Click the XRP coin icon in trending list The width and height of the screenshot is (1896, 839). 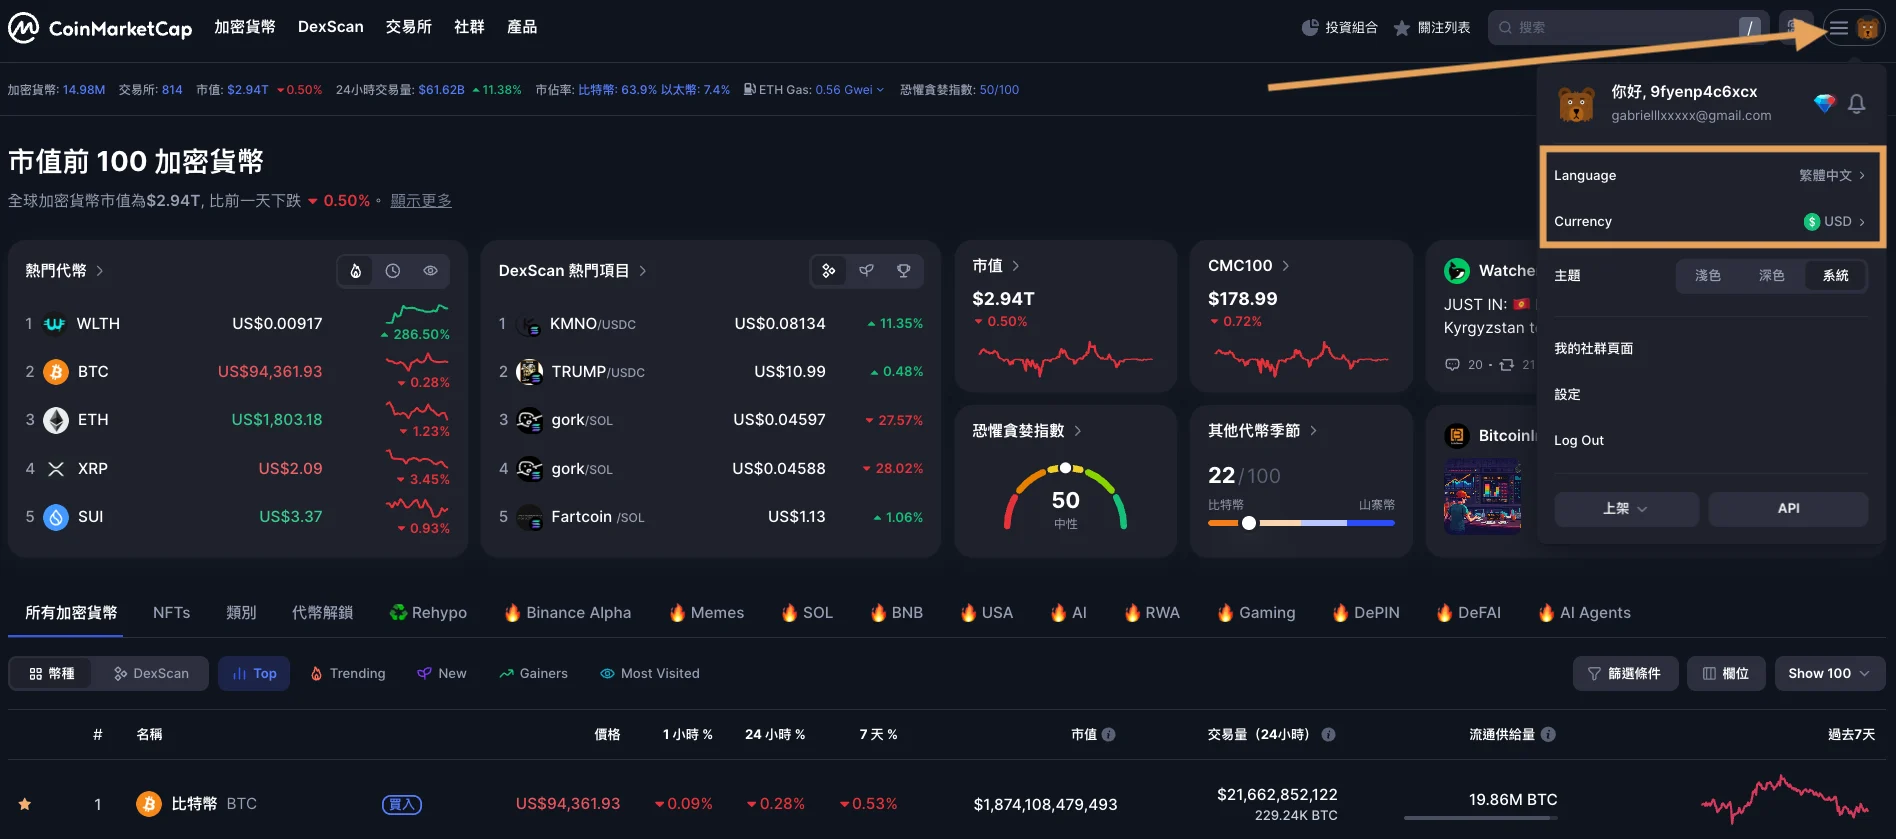(x=56, y=469)
